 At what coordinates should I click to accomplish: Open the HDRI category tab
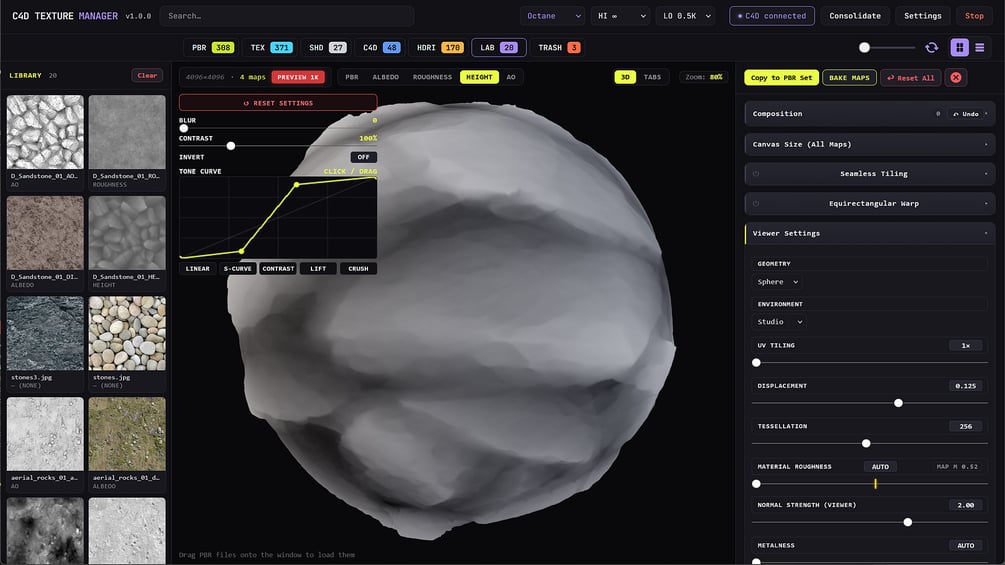pos(439,47)
